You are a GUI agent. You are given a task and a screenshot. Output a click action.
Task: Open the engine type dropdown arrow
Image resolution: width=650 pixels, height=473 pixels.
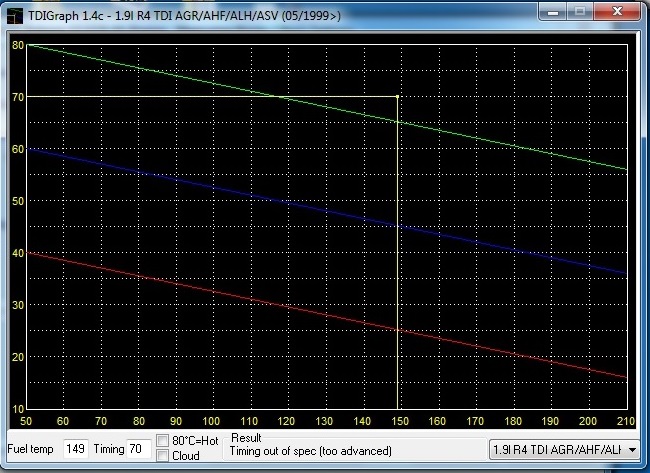click(x=632, y=450)
